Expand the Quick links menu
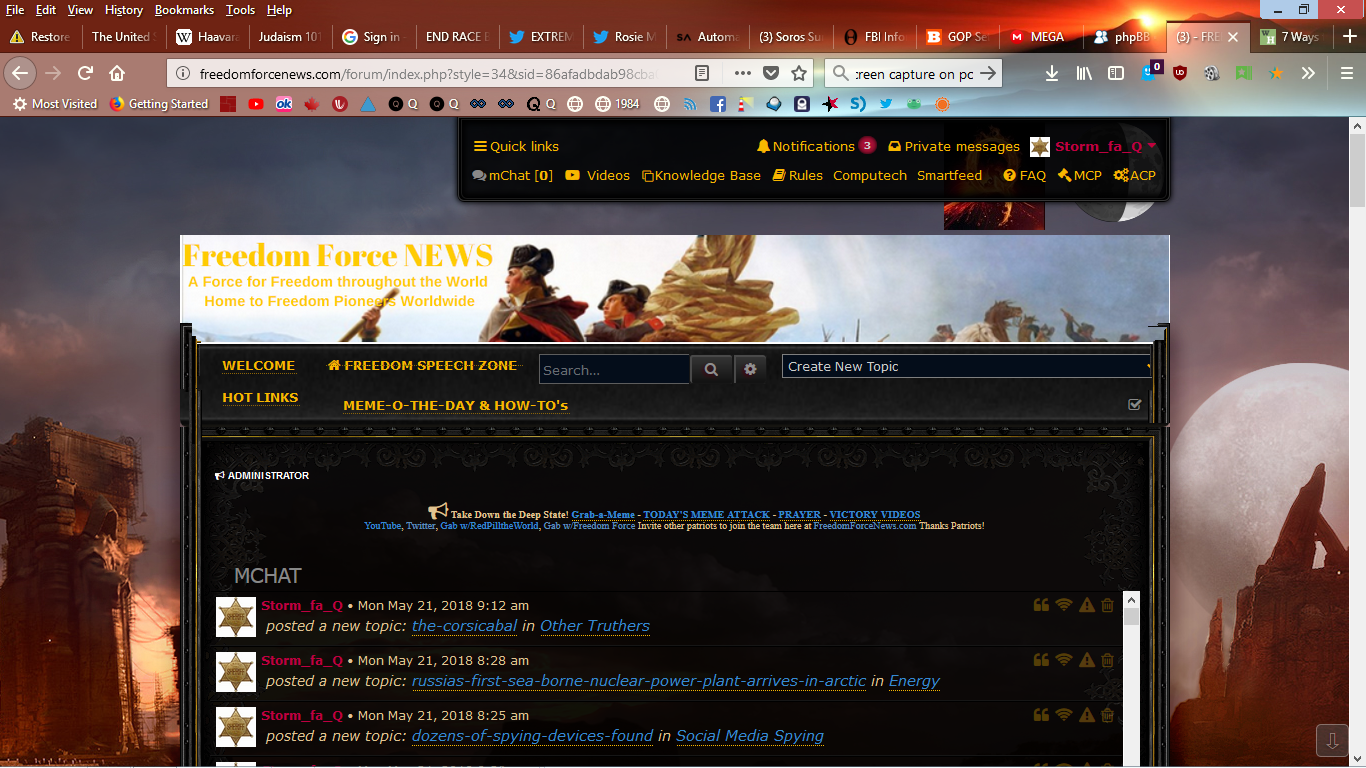 (x=516, y=147)
